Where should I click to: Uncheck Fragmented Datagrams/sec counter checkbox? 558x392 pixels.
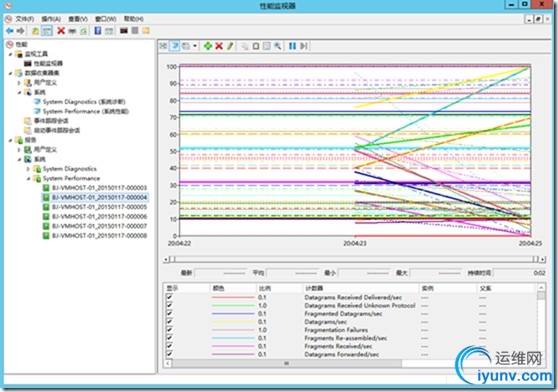(169, 313)
